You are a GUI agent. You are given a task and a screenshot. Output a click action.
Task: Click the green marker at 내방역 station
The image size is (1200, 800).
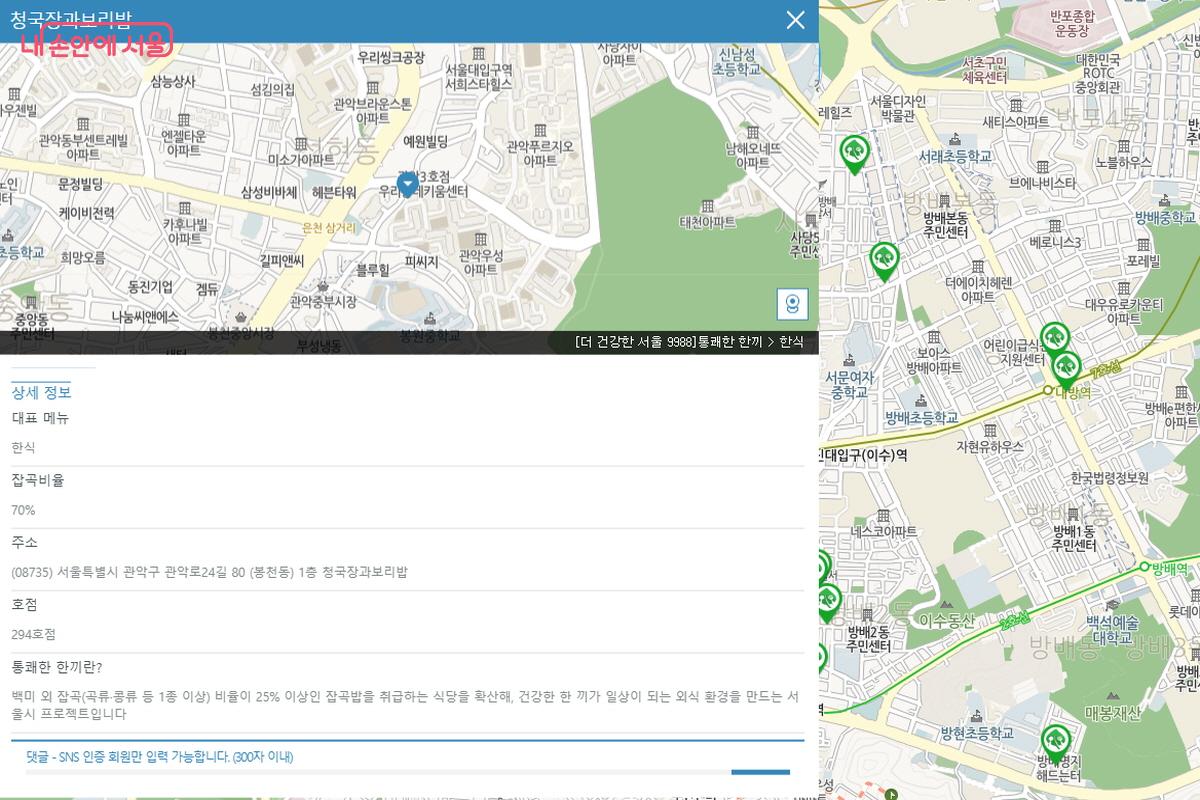pyautogui.click(x=1066, y=369)
